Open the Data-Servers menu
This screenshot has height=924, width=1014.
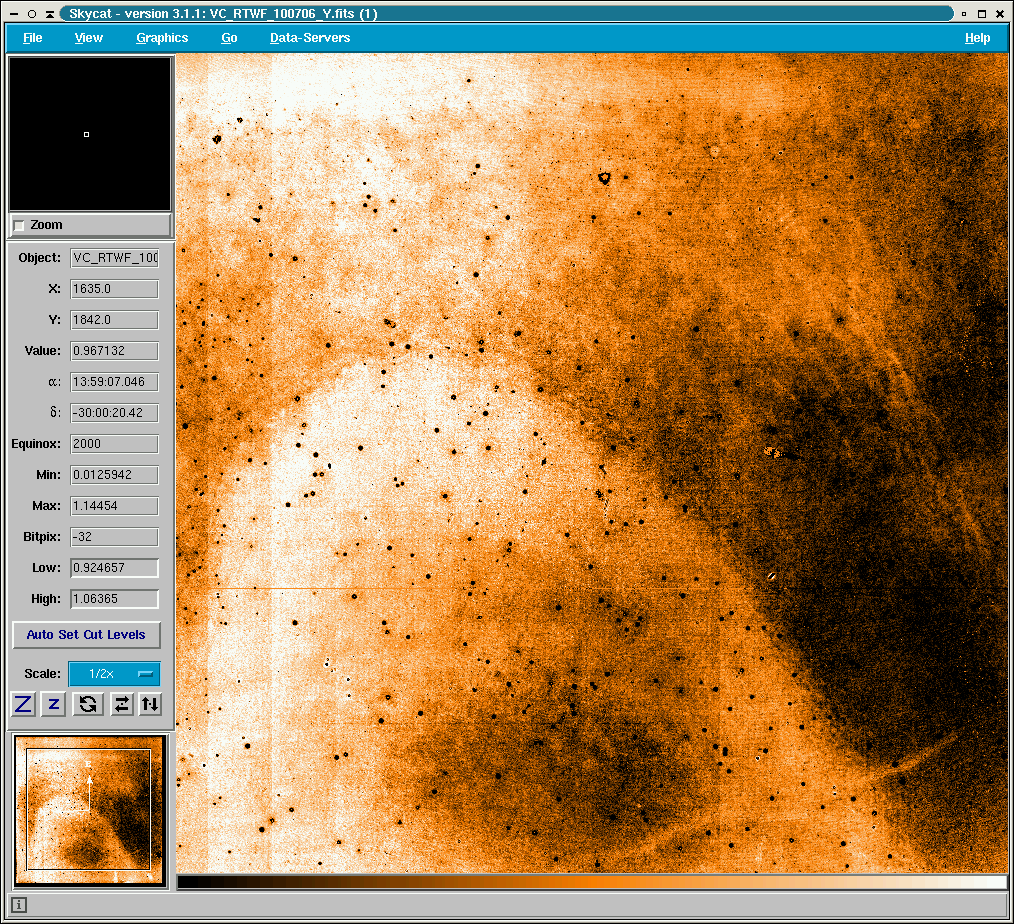[310, 38]
